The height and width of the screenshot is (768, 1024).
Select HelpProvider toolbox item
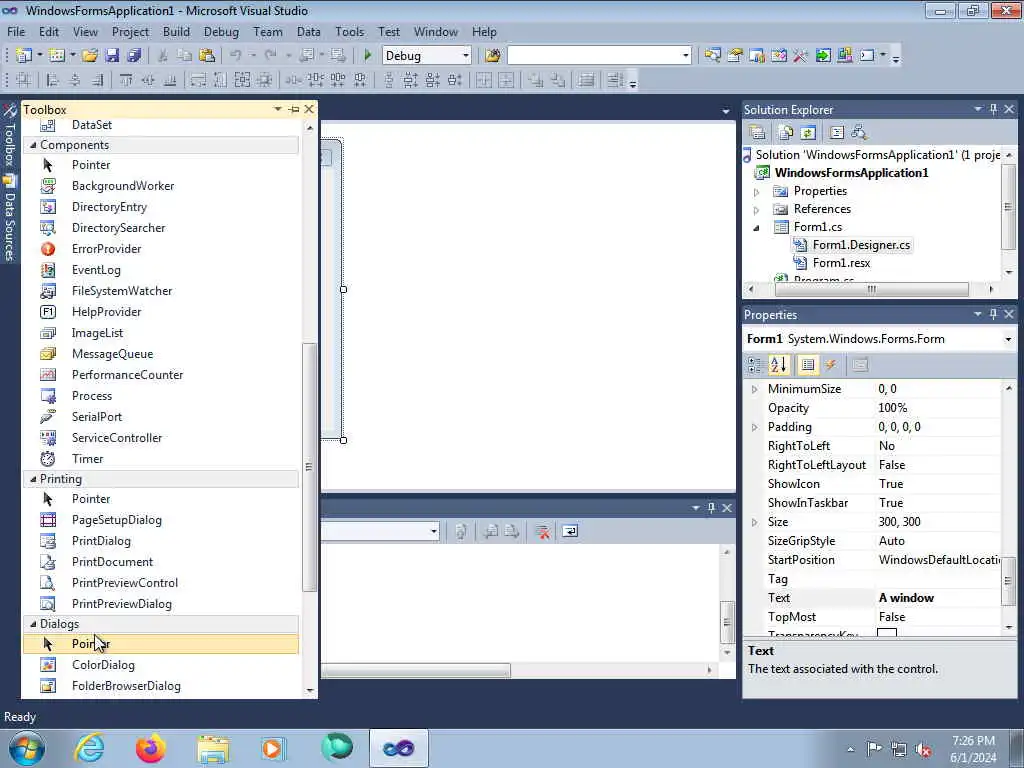click(x=106, y=312)
